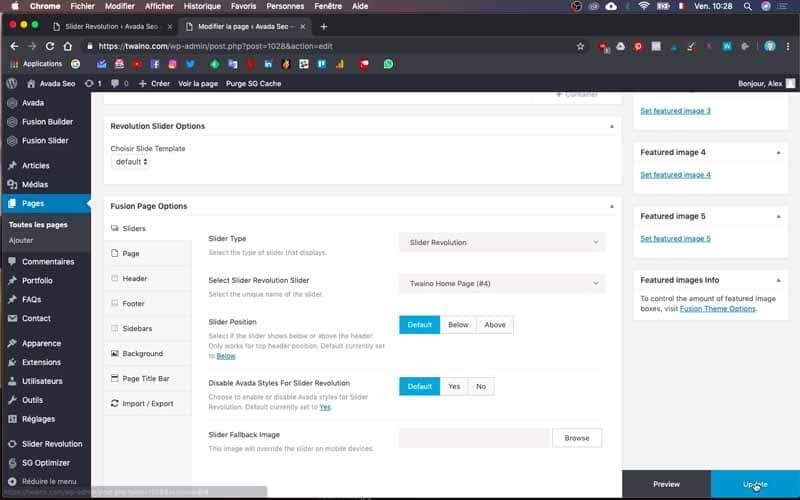Click the Below default link

tap(226, 356)
